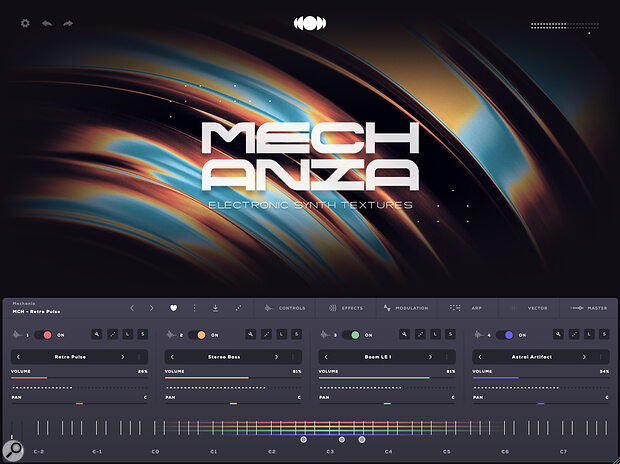Click the redo arrow icon
620x464 pixels.
click(68, 23)
